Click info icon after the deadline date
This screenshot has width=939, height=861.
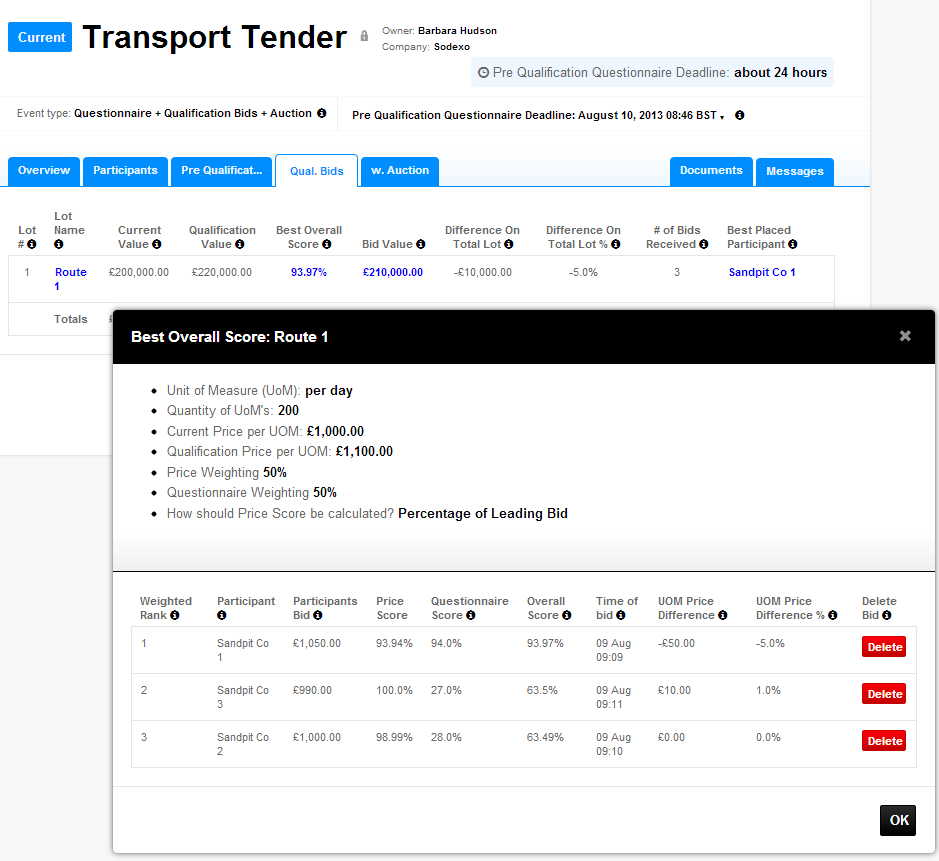[x=740, y=115]
